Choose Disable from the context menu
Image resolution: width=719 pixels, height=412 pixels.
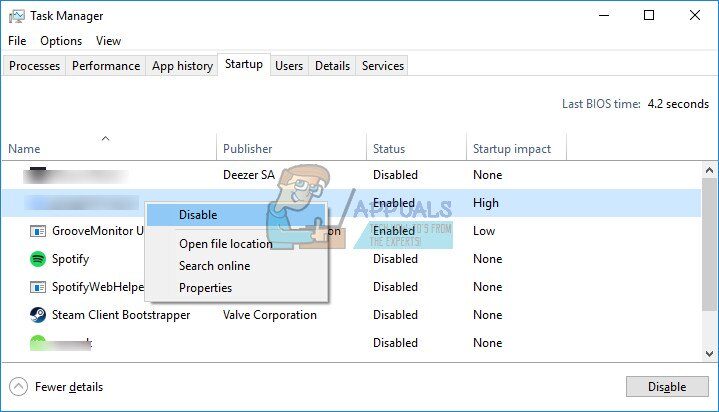(x=236, y=215)
